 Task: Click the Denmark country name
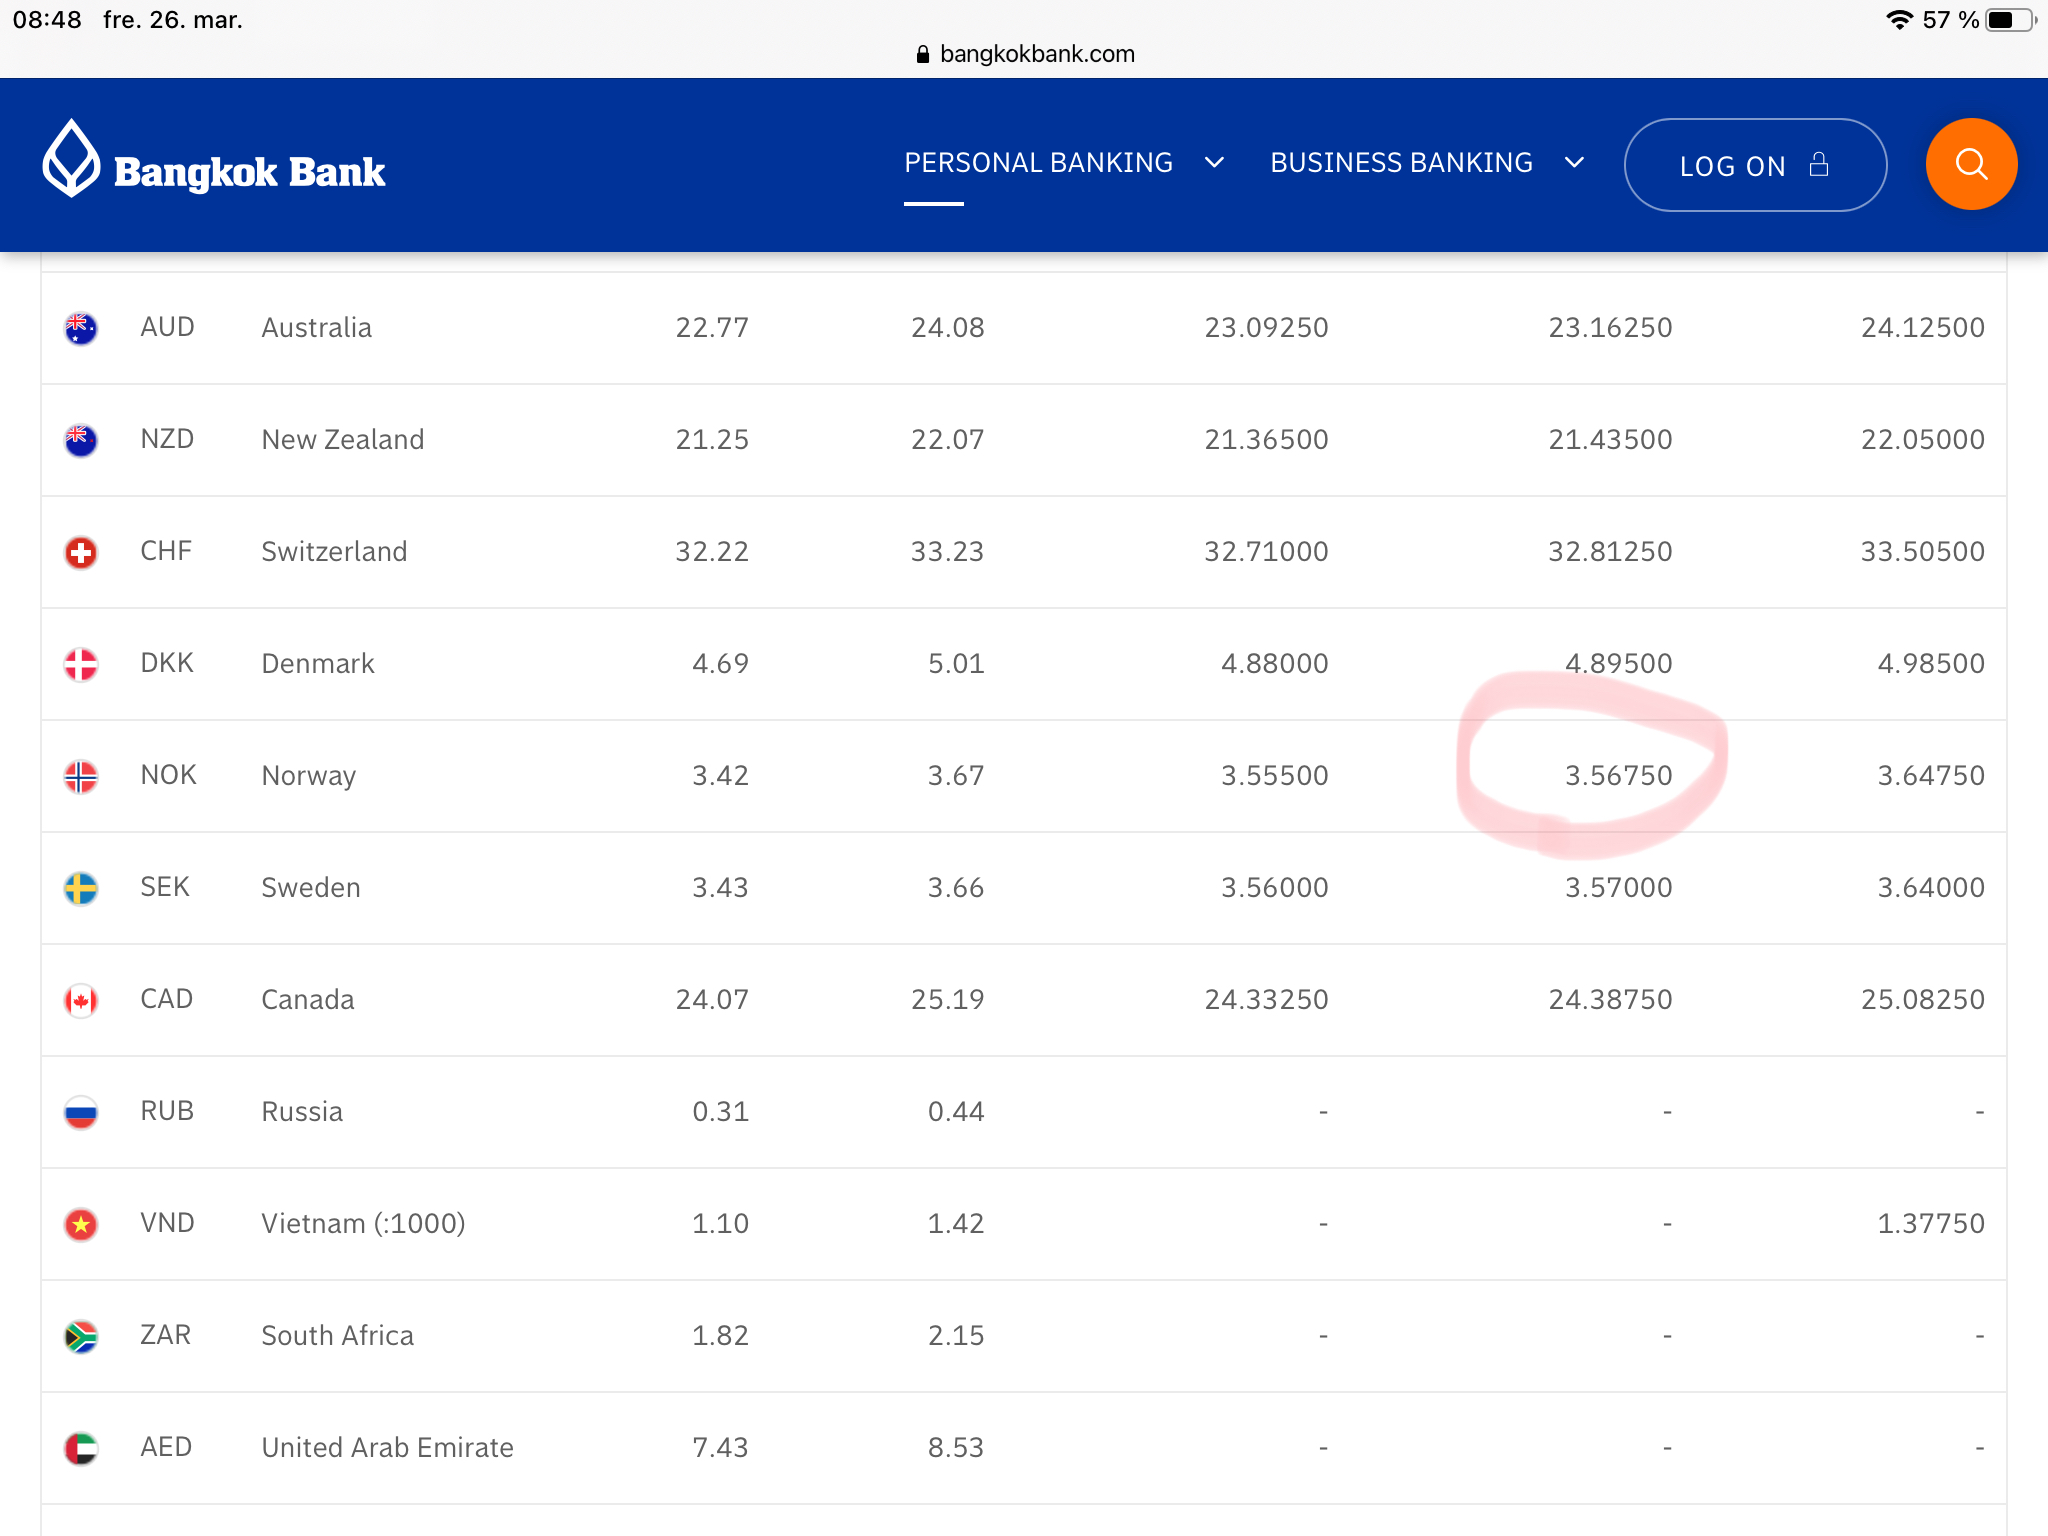tap(318, 664)
